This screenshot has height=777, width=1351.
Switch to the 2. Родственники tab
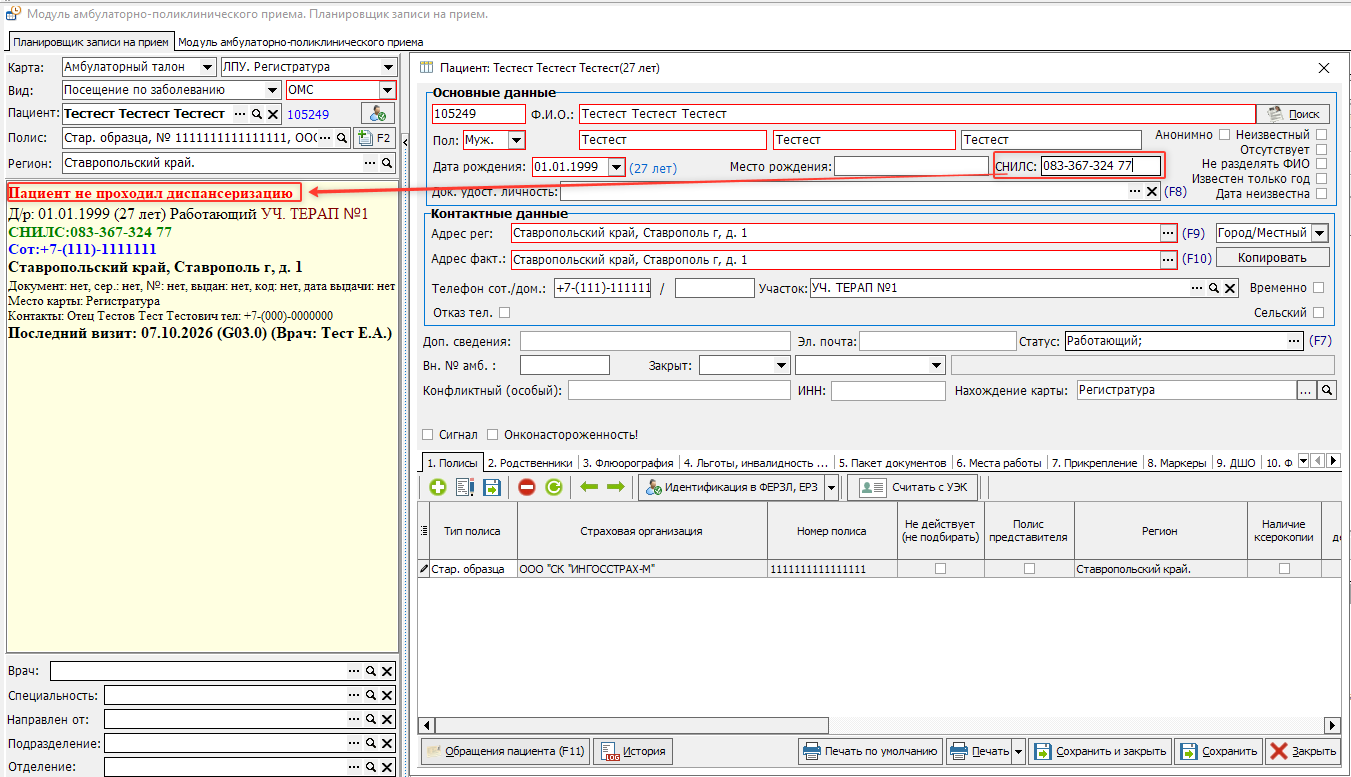530,463
